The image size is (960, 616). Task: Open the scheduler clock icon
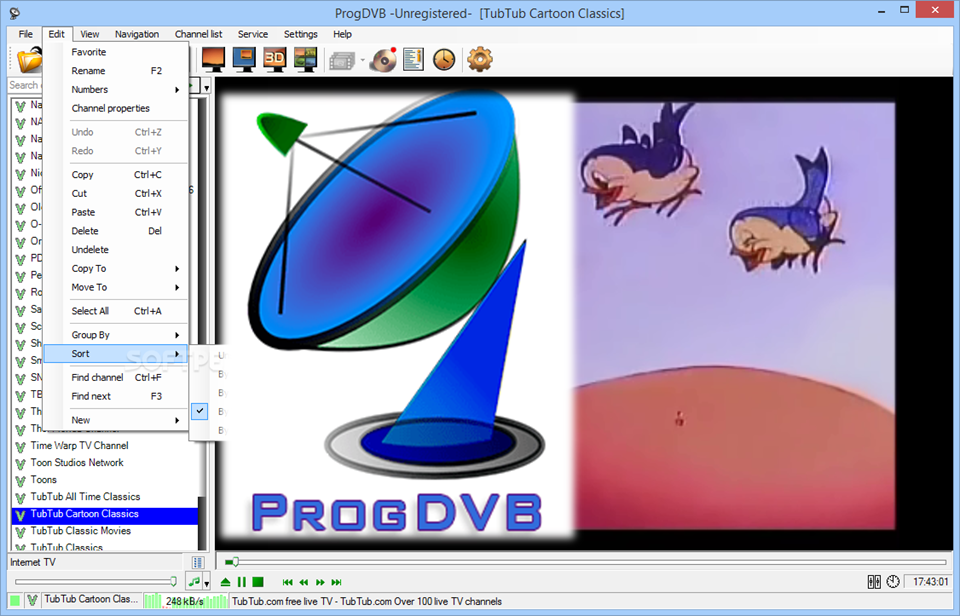click(x=444, y=59)
